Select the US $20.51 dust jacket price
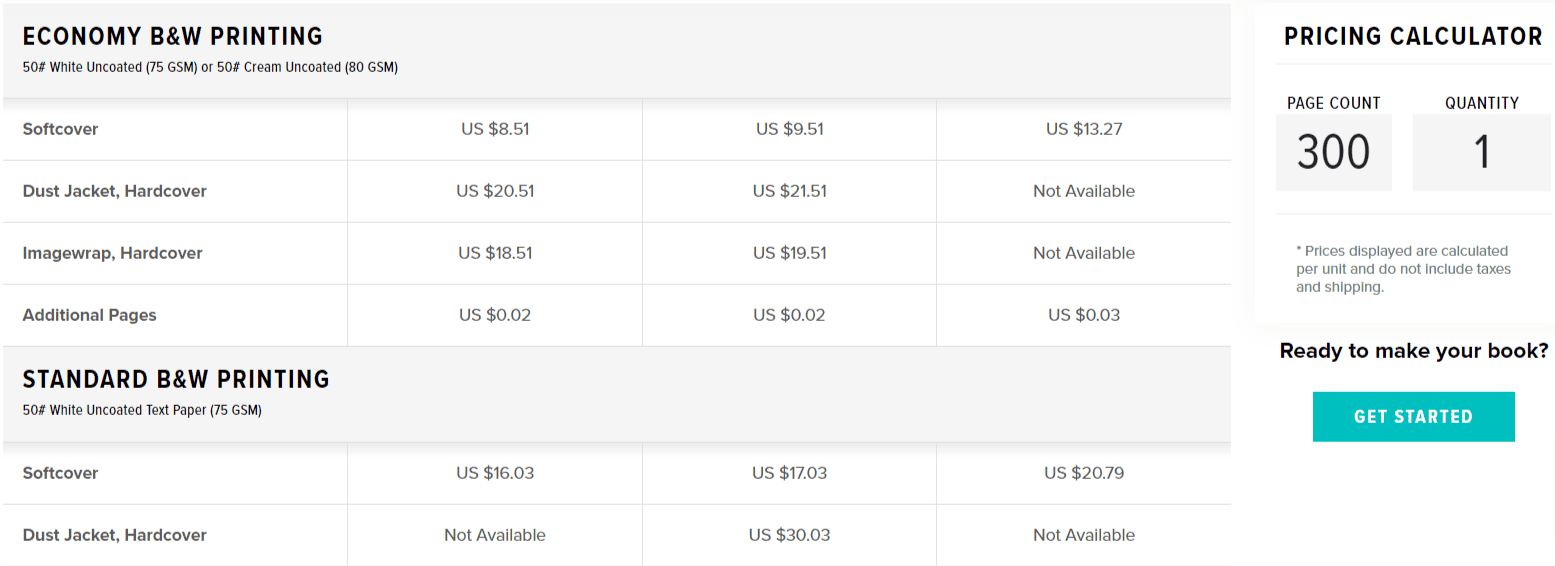 pyautogui.click(x=495, y=191)
